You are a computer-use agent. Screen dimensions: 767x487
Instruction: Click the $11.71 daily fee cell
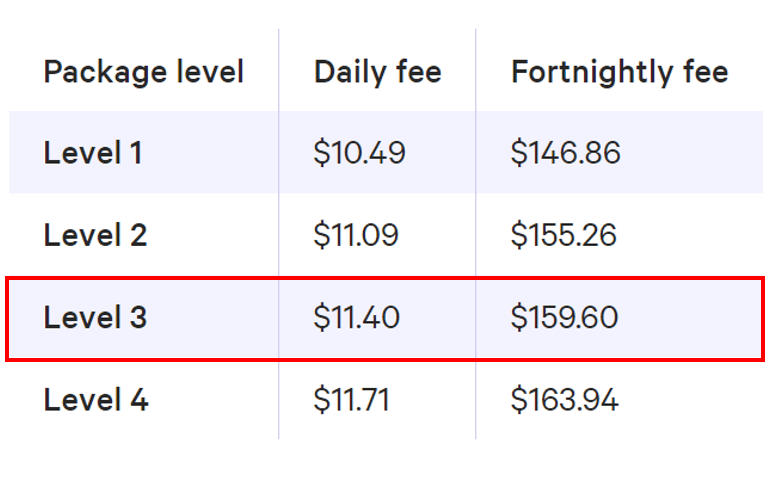pos(351,399)
